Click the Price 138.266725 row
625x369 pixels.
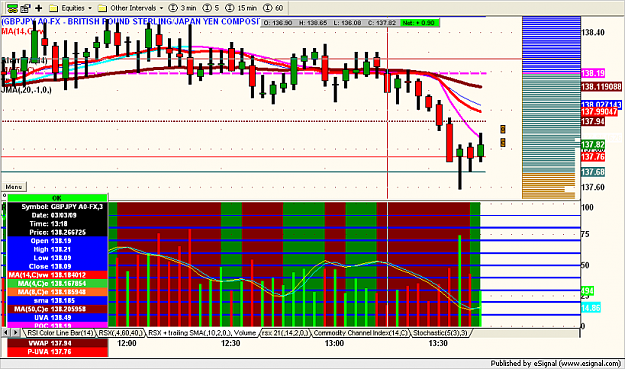[57, 232]
